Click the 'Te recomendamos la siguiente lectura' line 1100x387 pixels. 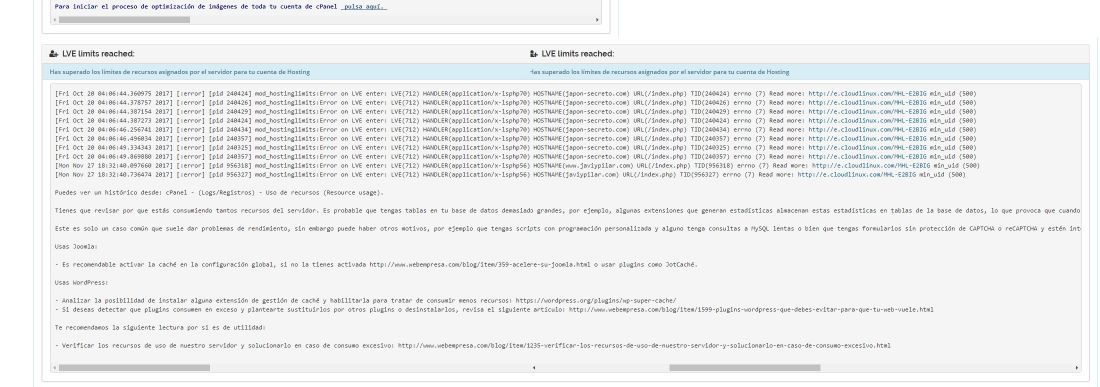pos(160,327)
